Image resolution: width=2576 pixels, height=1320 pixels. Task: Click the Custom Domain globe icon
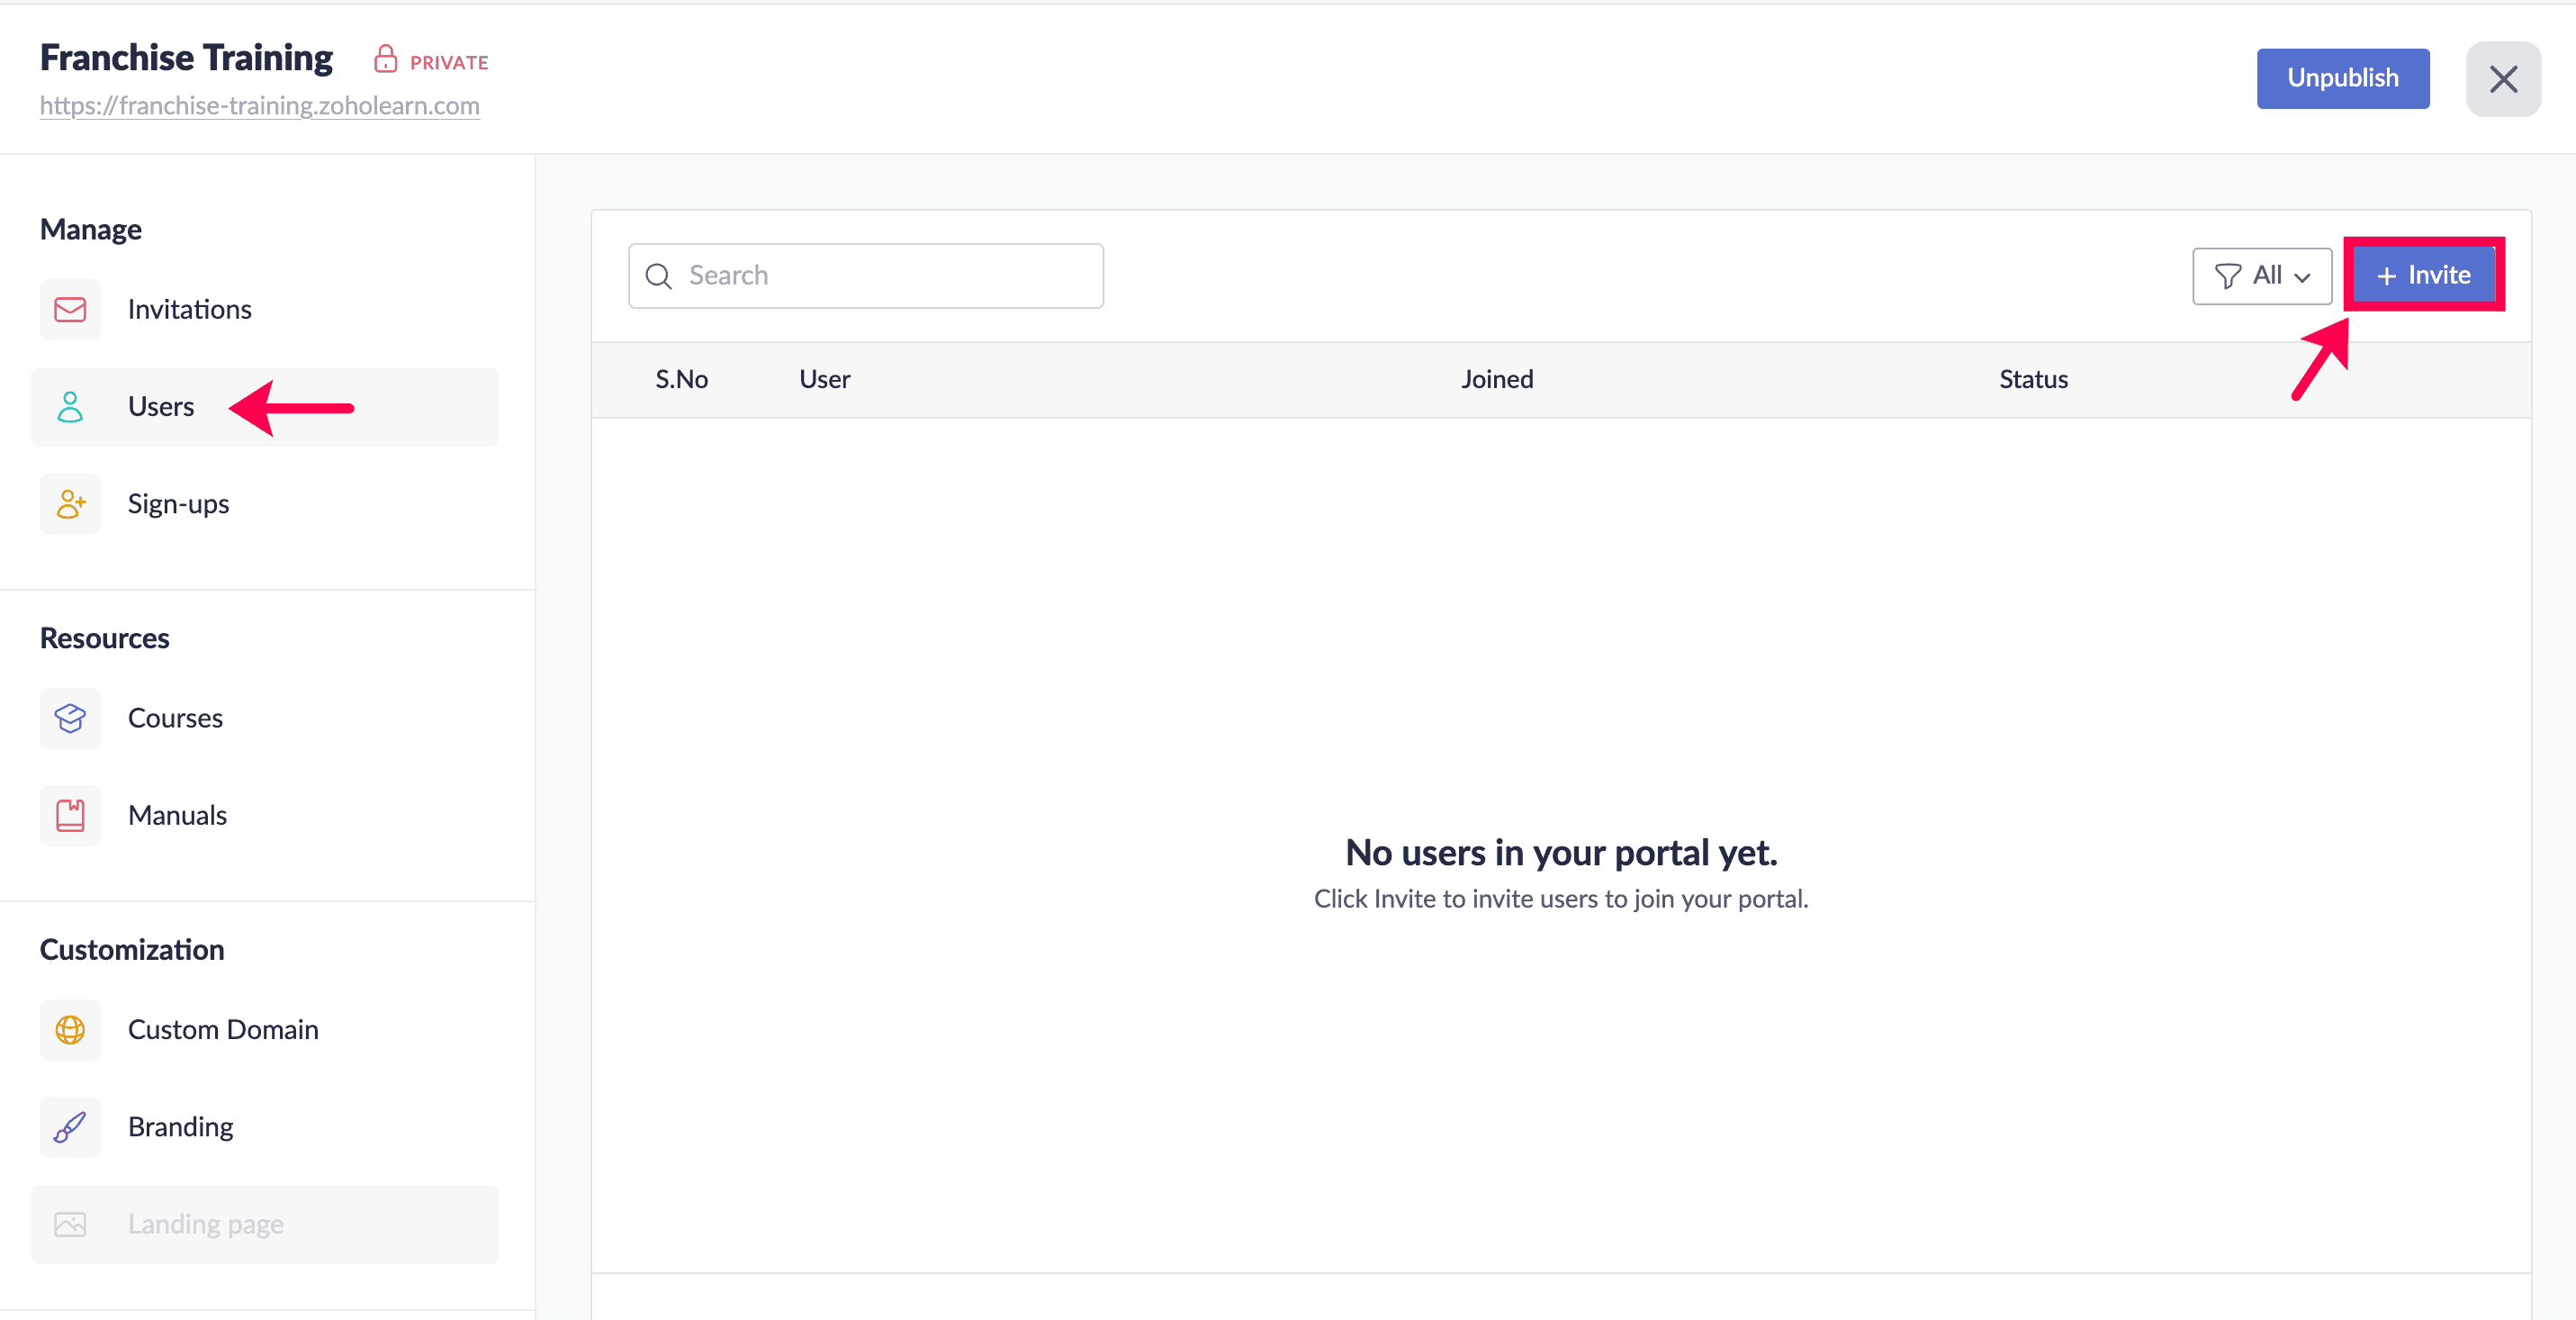tap(70, 1029)
